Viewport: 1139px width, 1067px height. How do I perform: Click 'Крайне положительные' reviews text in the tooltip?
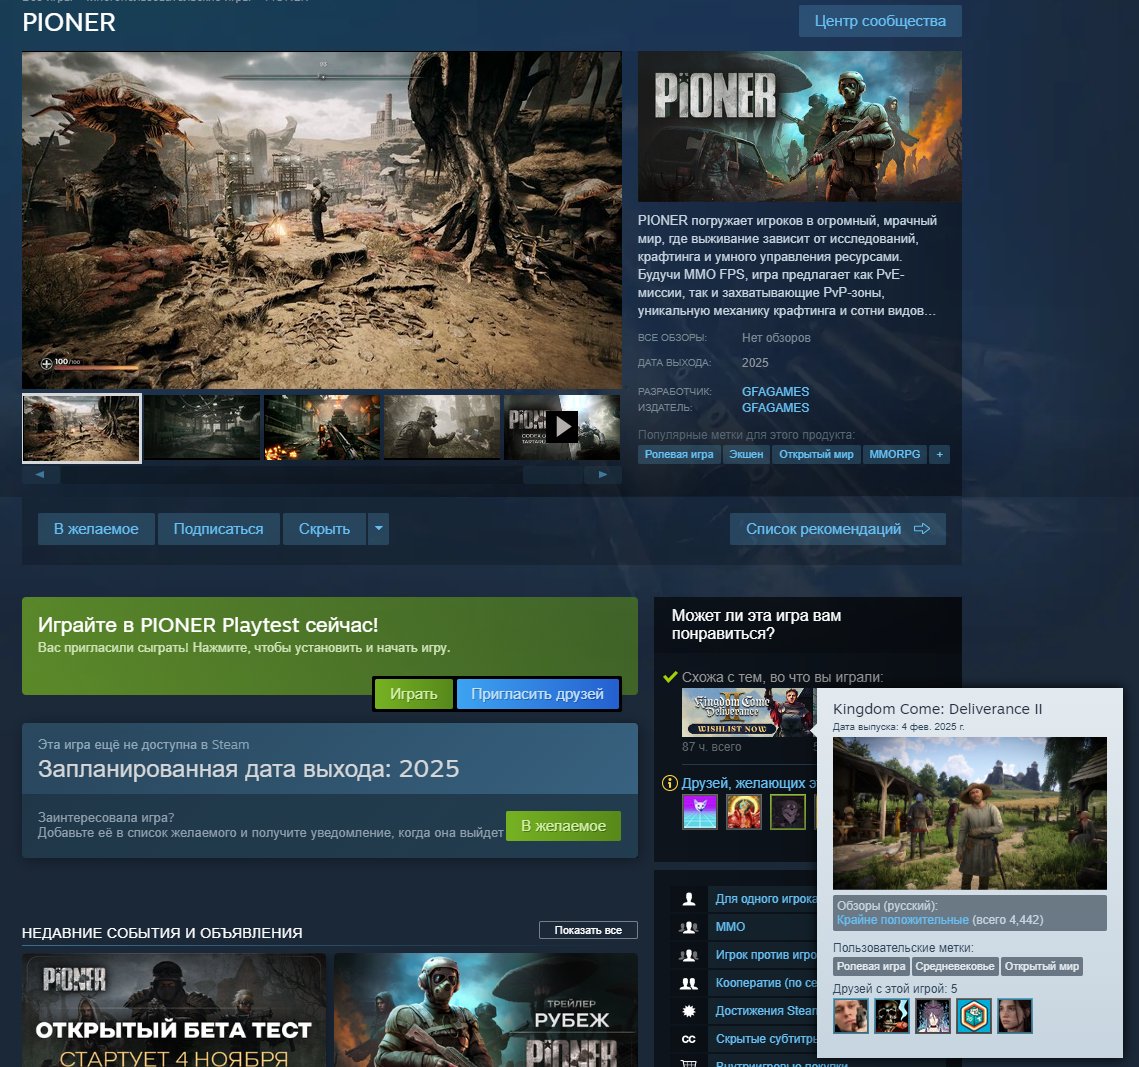pyautogui.click(x=902, y=920)
